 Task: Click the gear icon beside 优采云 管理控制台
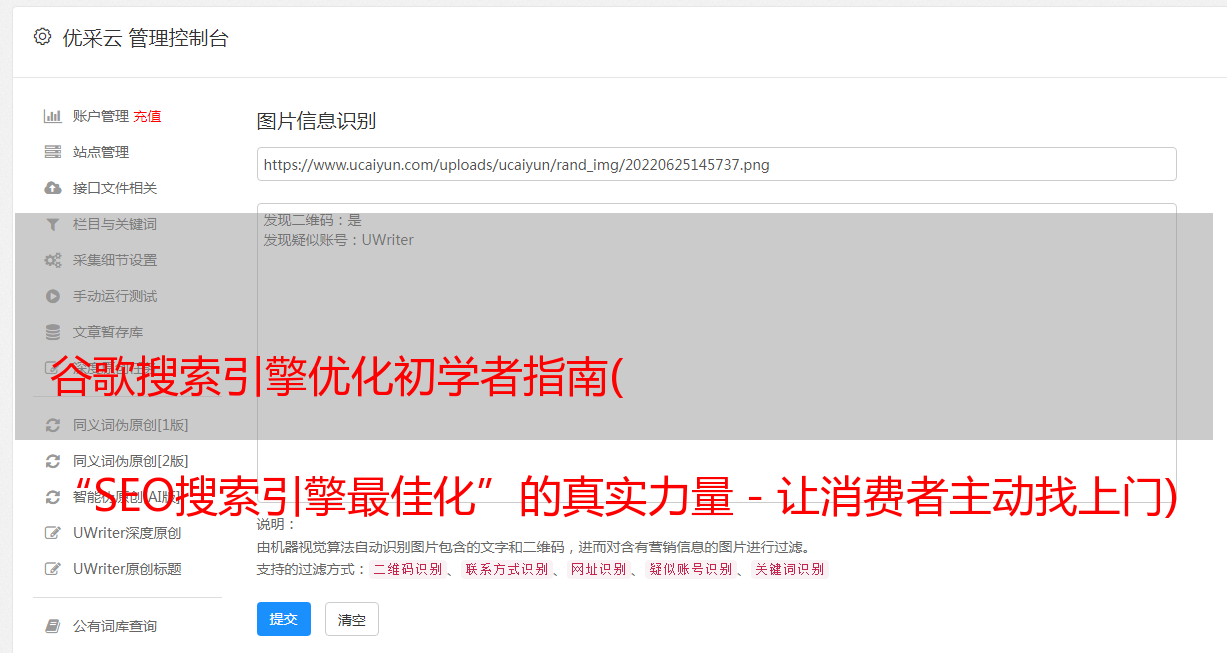pos(42,37)
